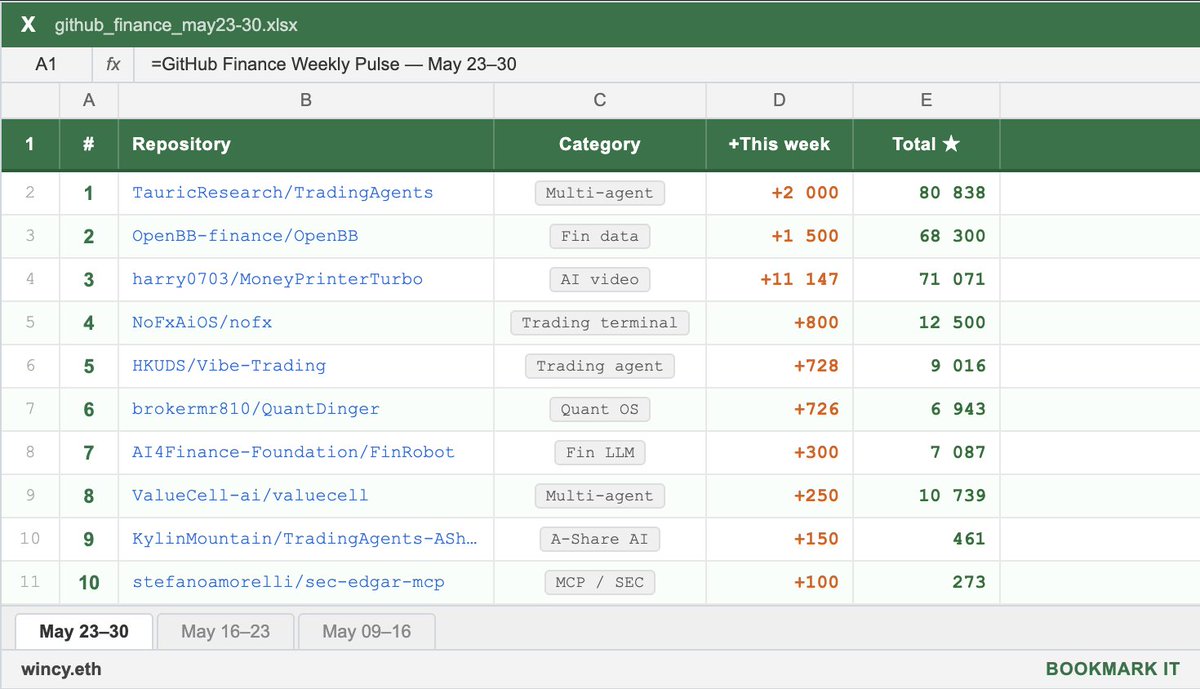
Task: Open the May 16–23 sheet tab
Action: [x=225, y=631]
